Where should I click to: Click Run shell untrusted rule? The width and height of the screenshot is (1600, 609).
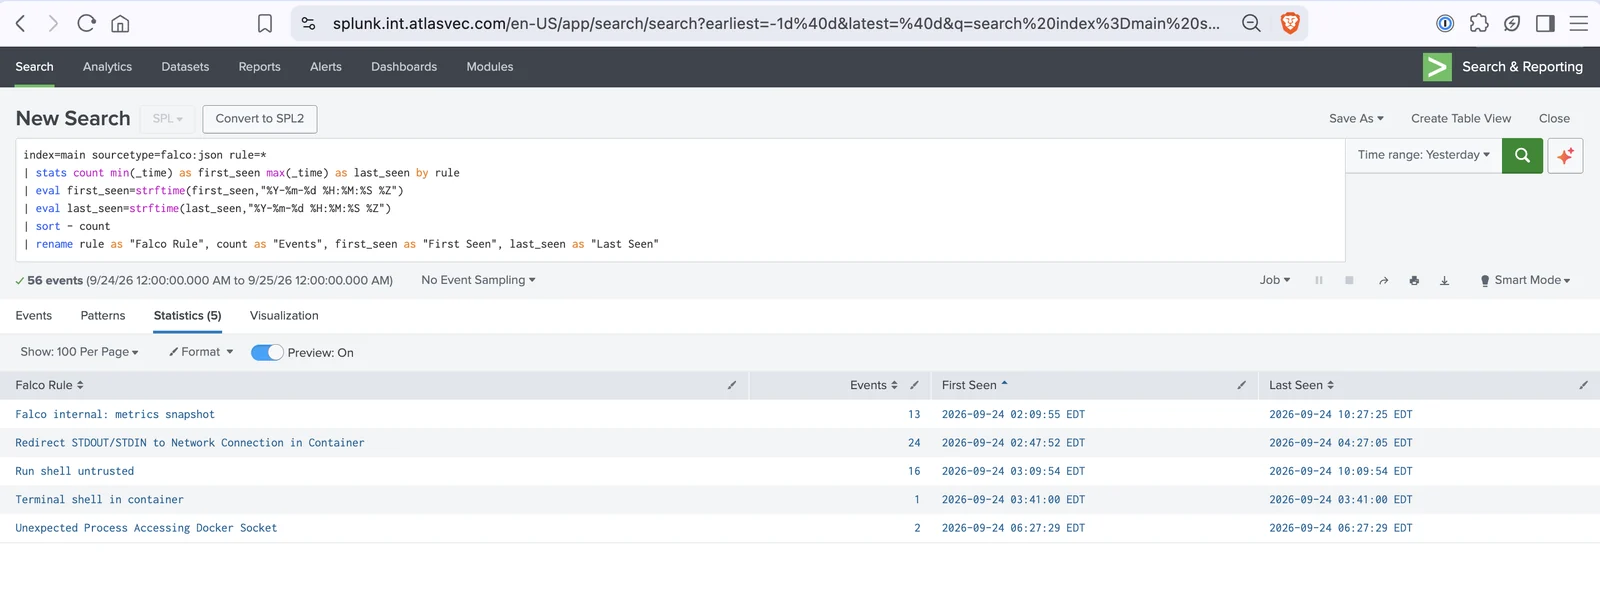point(74,471)
